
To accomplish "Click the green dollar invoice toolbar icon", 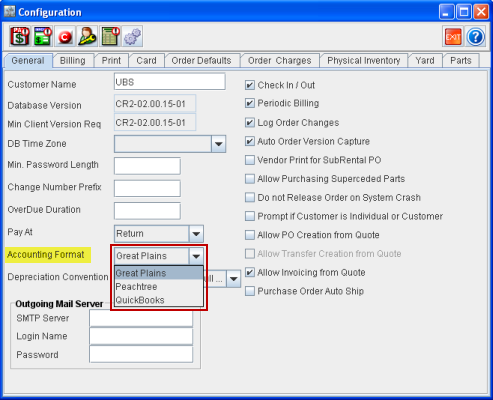I will click(x=43, y=36).
